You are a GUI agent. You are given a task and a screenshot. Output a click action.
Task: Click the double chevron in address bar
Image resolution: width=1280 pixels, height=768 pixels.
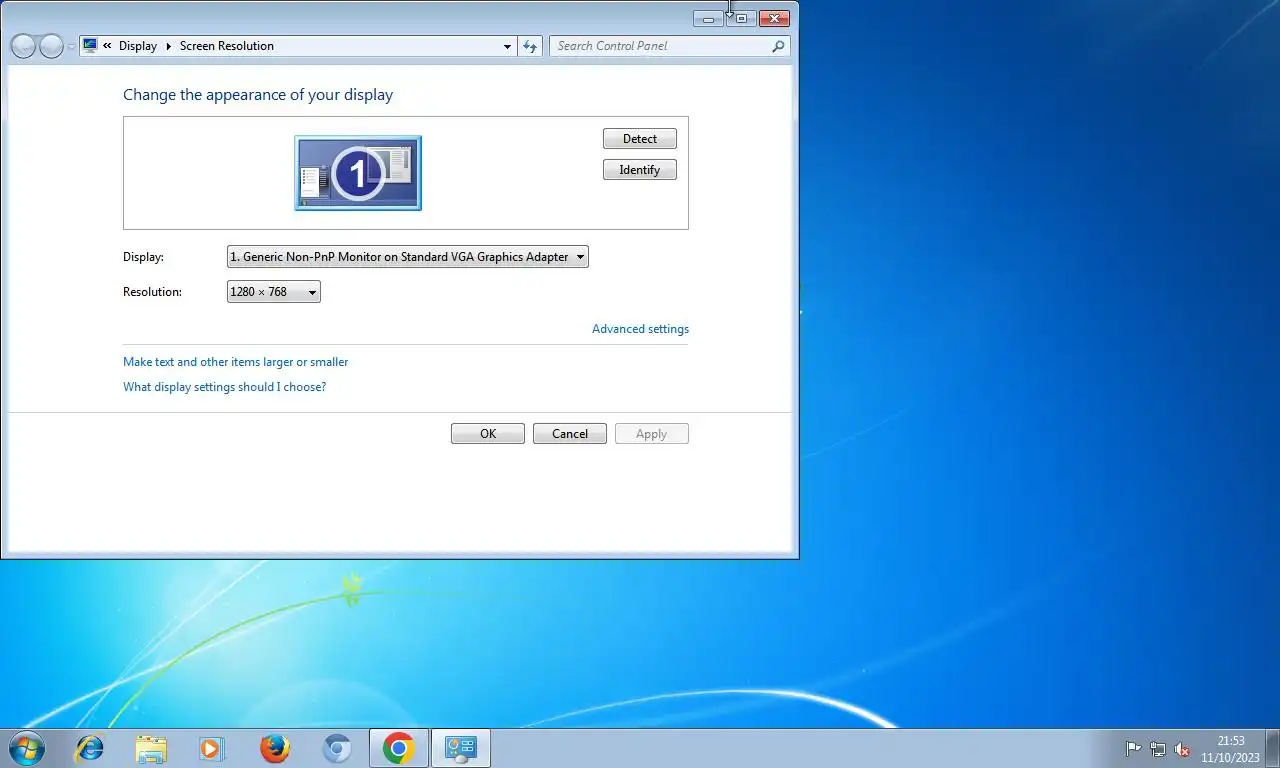[107, 46]
